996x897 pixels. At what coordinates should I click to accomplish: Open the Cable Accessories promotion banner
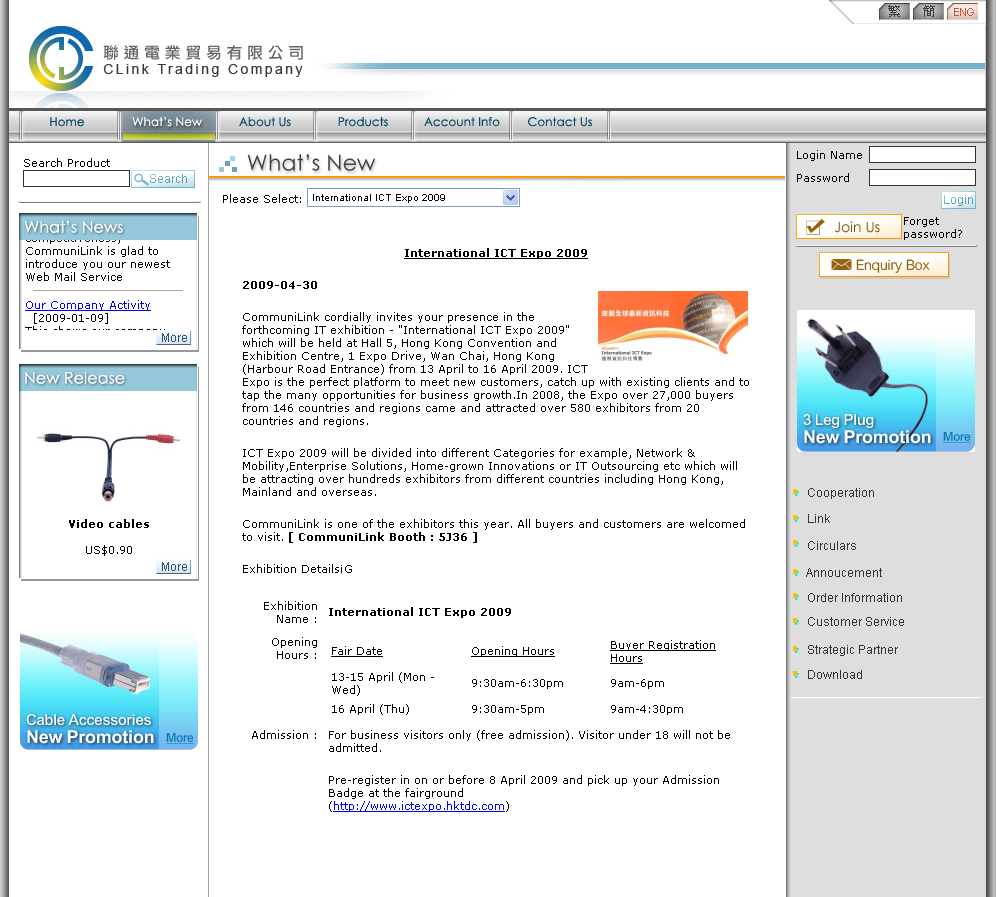tap(108, 691)
